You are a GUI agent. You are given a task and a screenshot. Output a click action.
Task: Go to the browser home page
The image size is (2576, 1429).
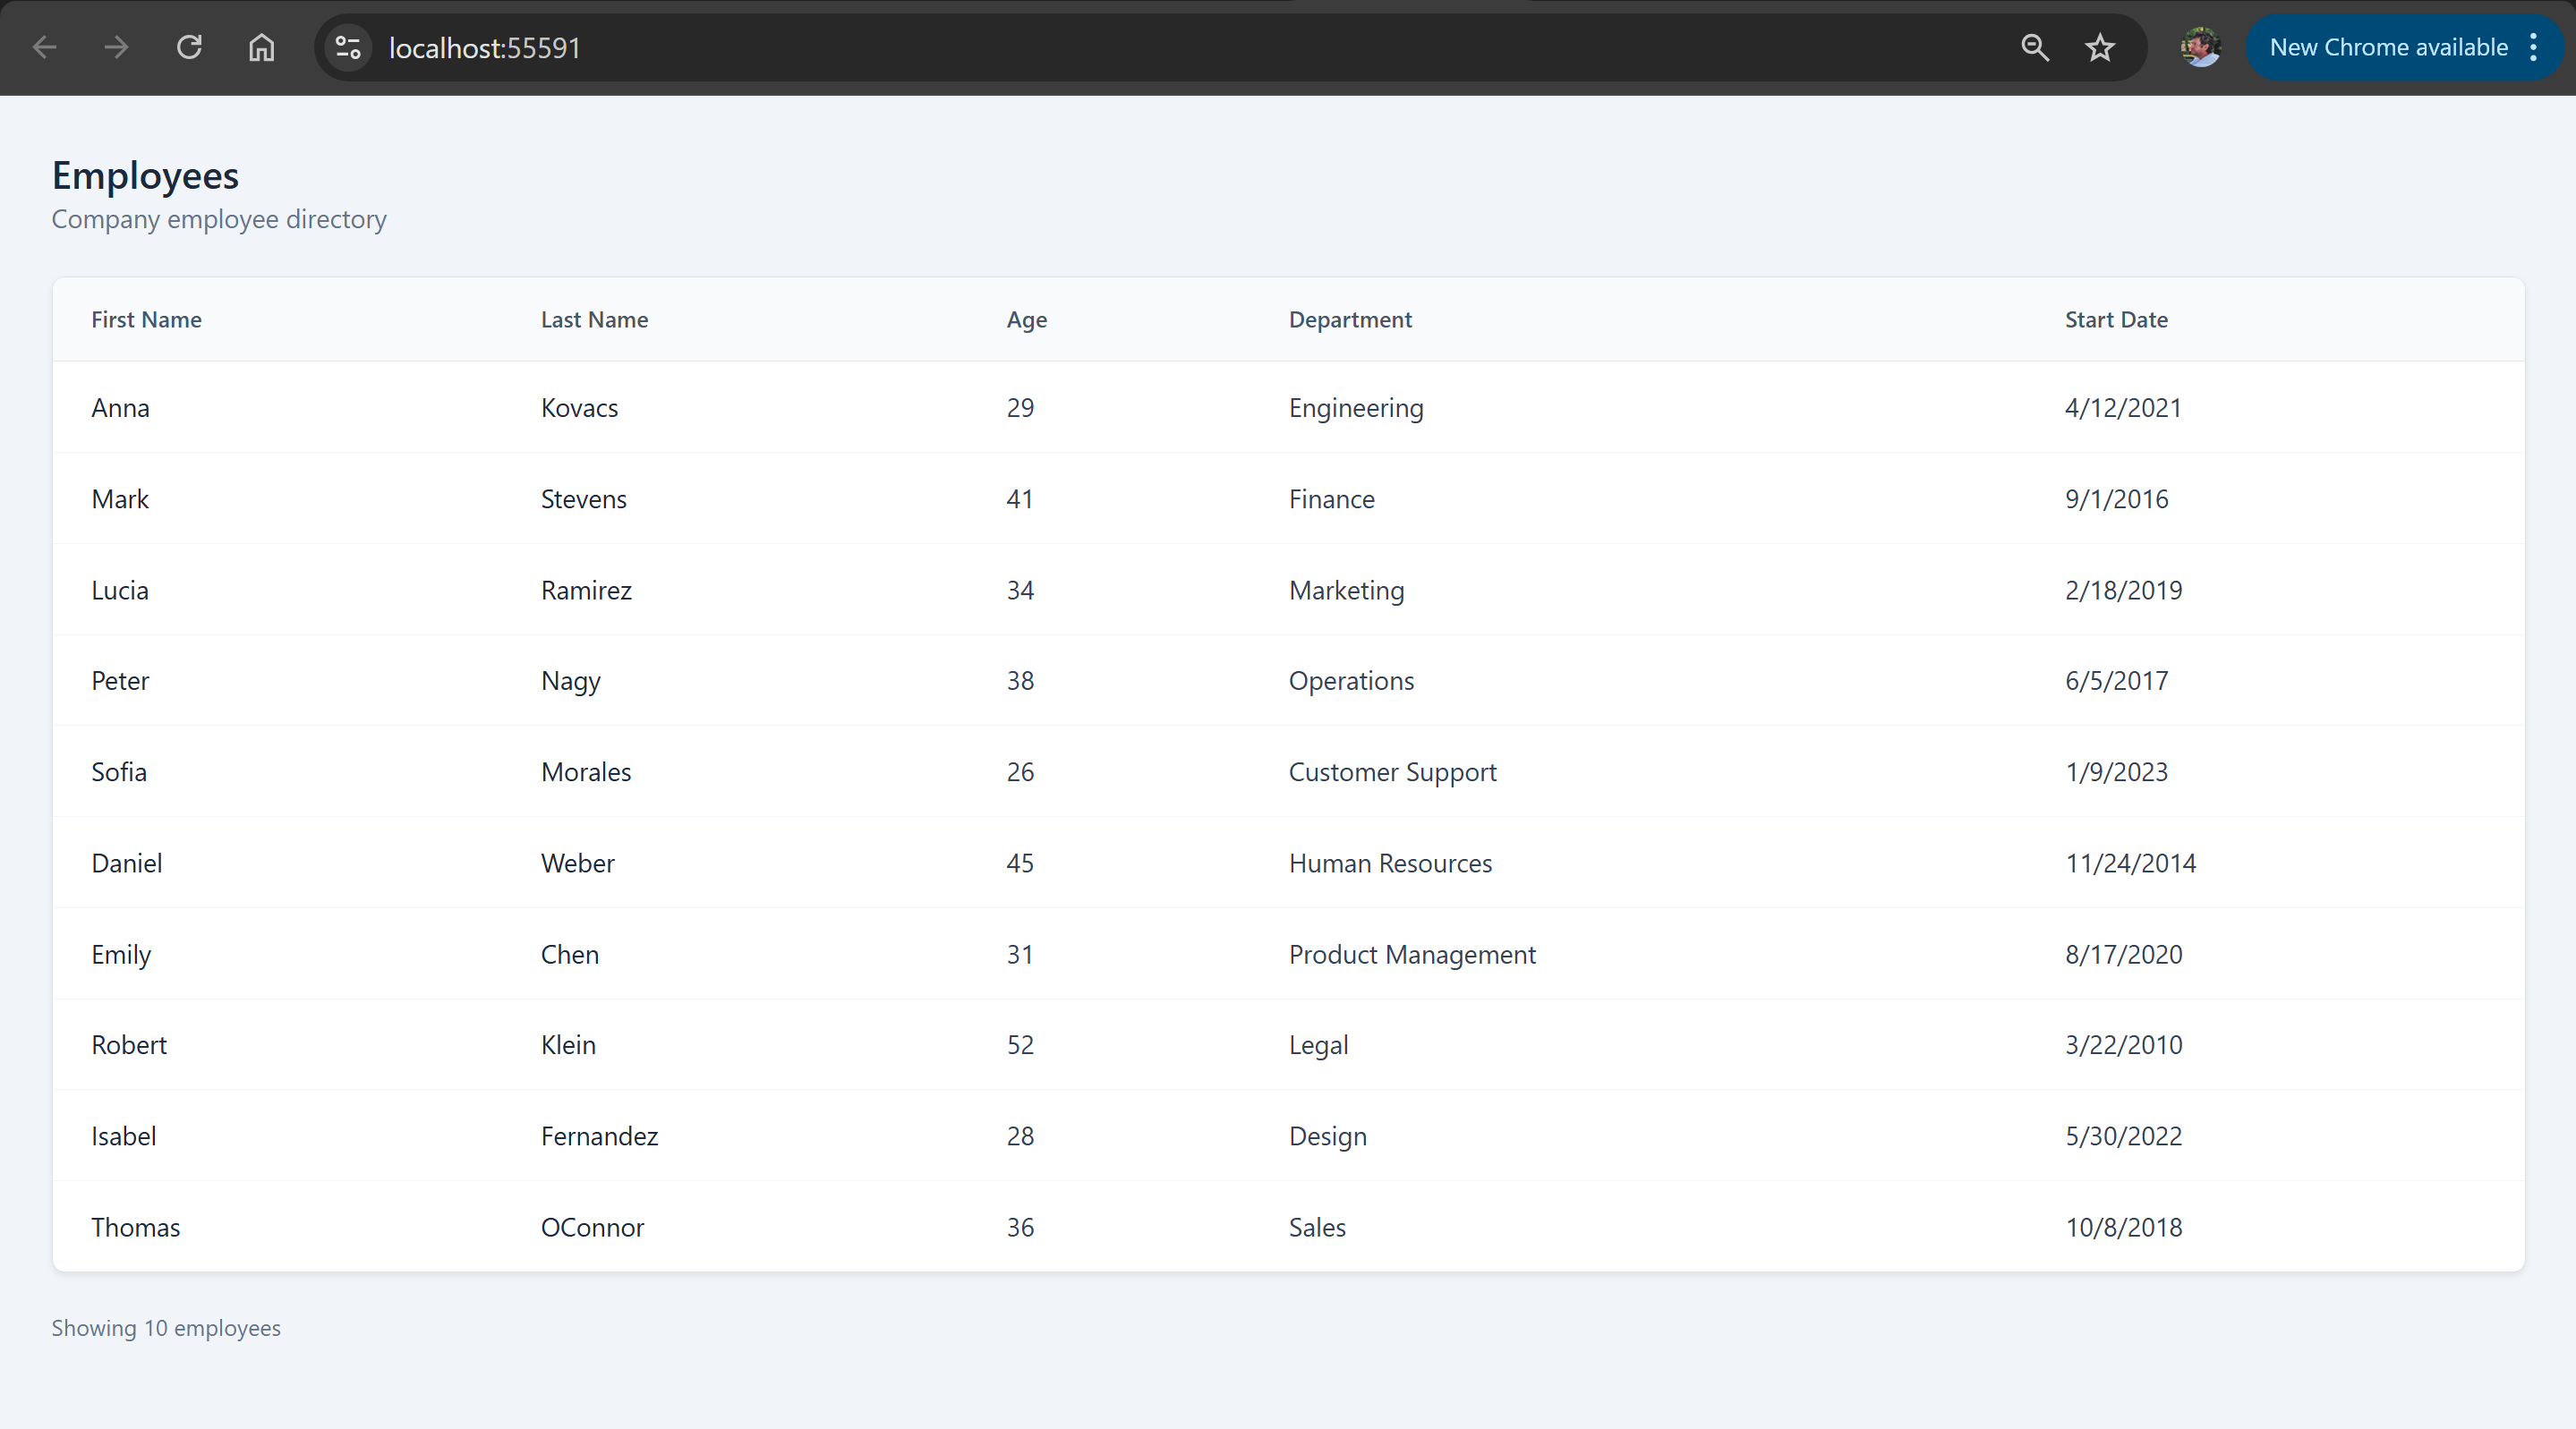tap(261, 47)
